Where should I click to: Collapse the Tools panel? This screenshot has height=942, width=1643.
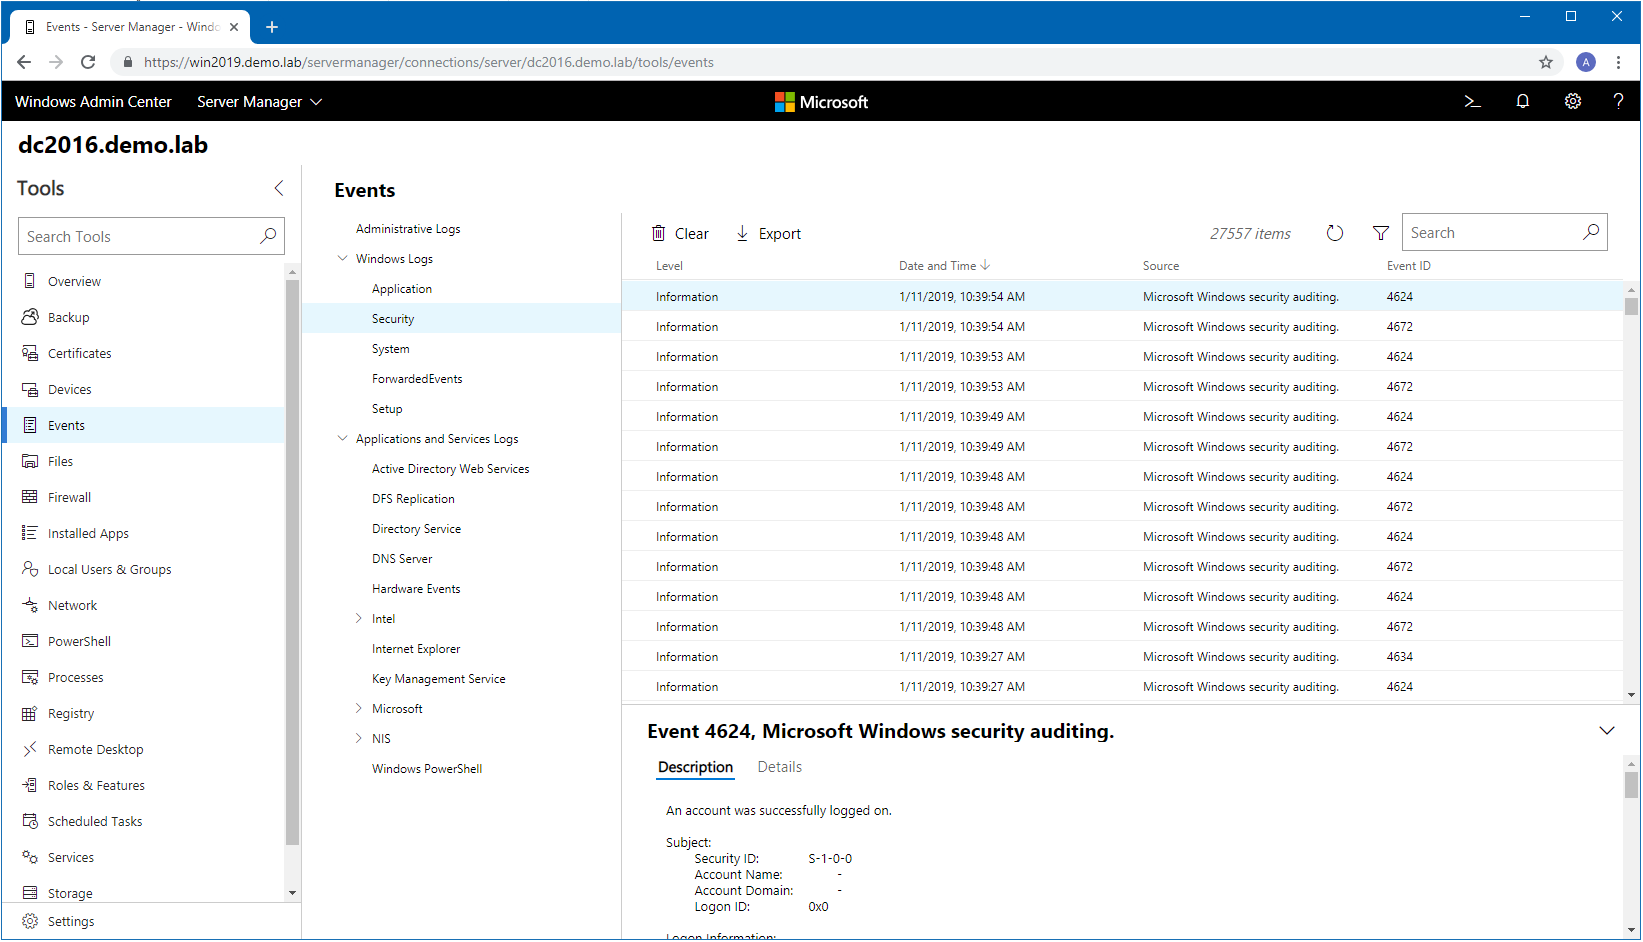point(279,188)
